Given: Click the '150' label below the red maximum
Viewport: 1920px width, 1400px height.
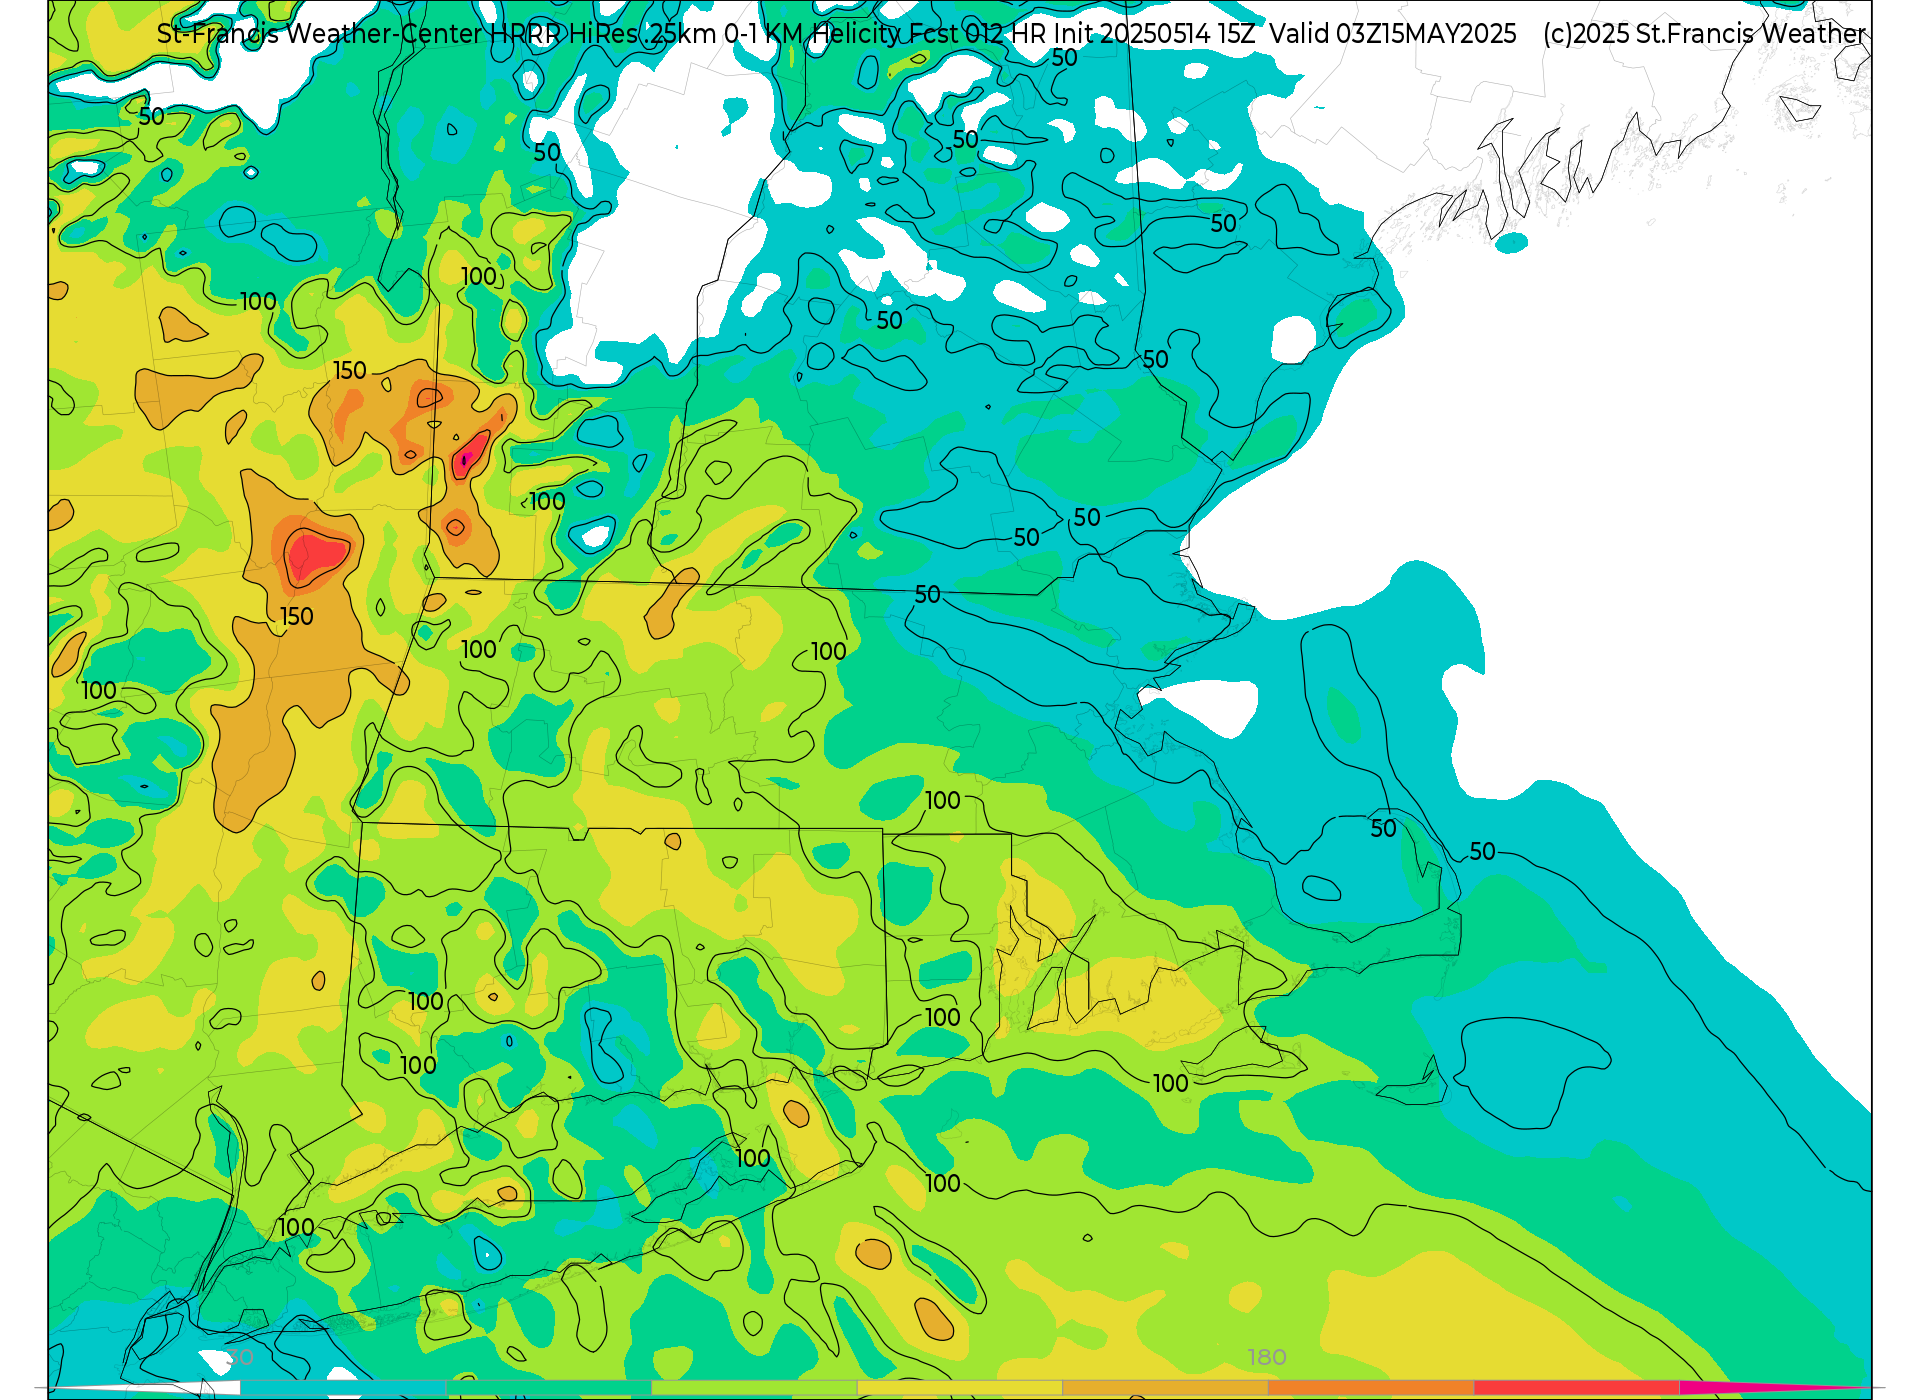Looking at the screenshot, I should point(296,617).
